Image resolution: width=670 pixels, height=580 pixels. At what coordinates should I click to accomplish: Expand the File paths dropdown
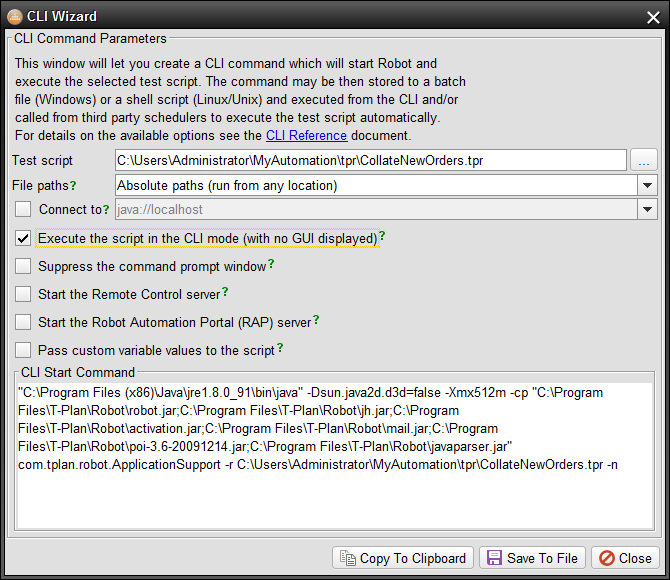(x=647, y=185)
